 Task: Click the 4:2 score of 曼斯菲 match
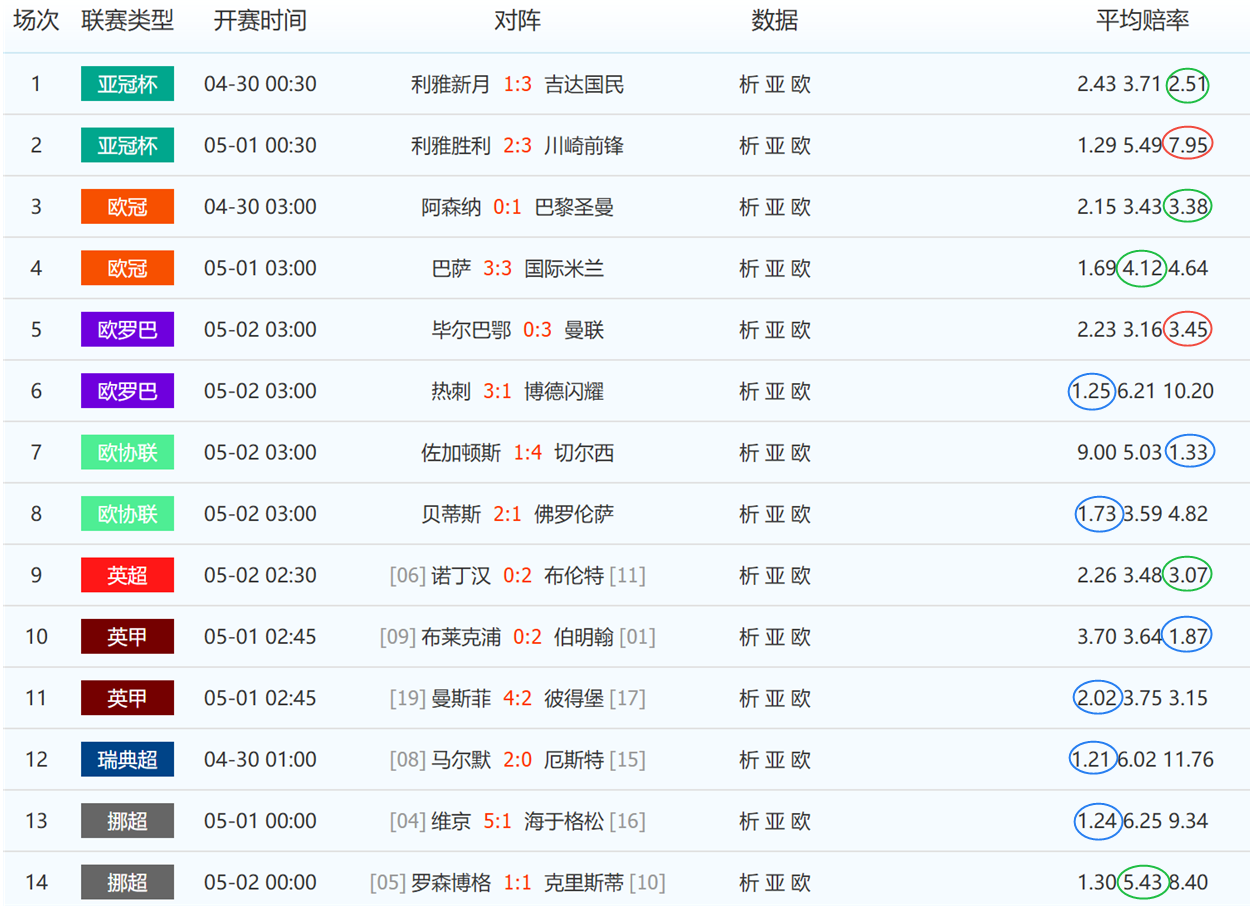coord(517,699)
